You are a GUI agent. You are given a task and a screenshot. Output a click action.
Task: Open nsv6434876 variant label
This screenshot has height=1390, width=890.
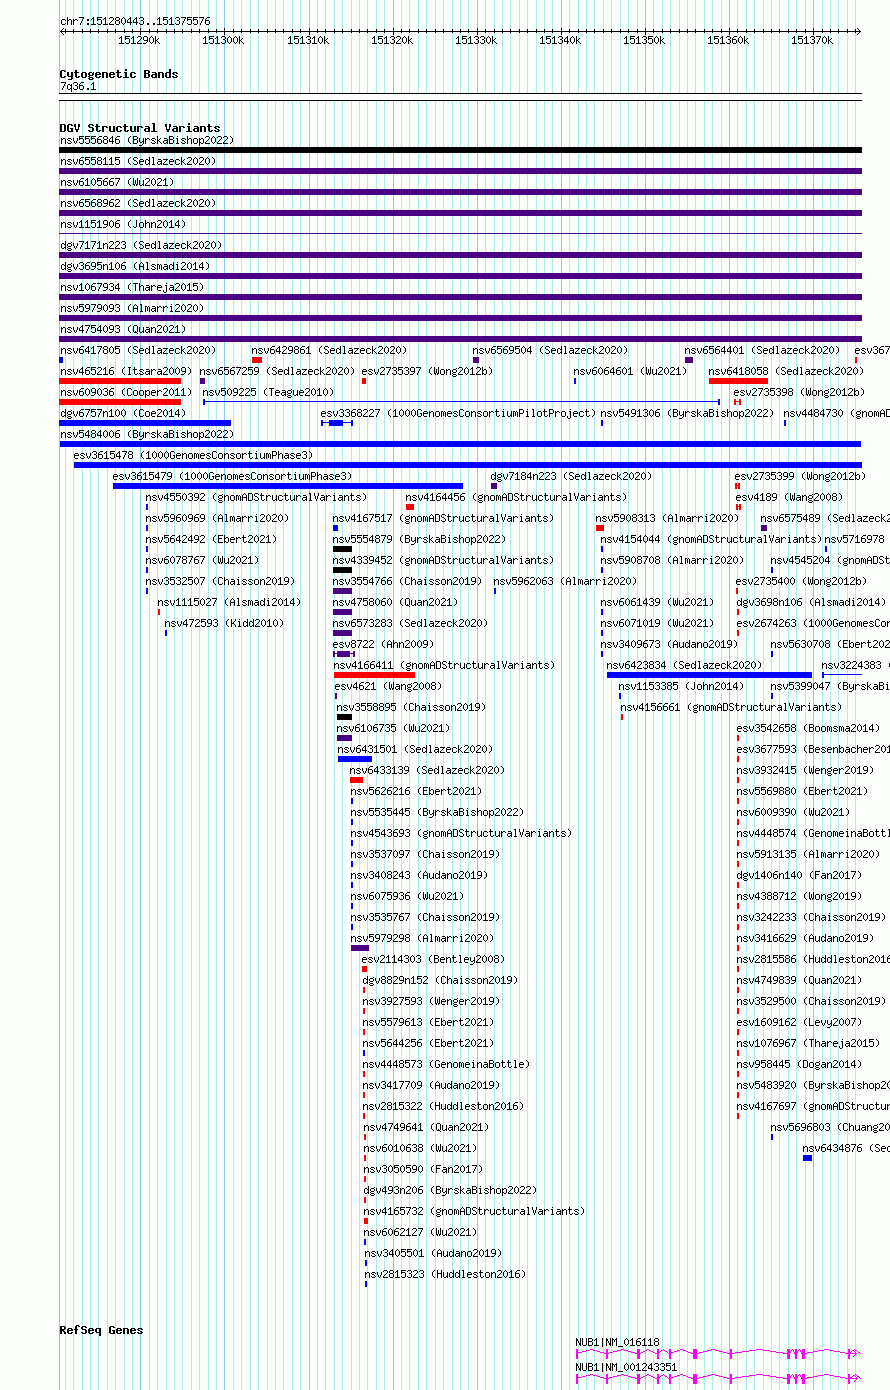point(846,1149)
